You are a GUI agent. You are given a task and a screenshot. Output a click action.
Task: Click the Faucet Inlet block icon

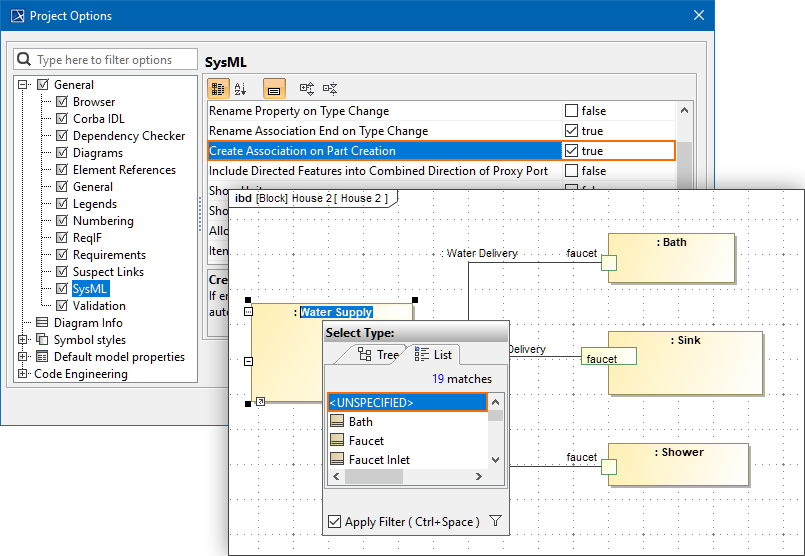[x=337, y=460]
